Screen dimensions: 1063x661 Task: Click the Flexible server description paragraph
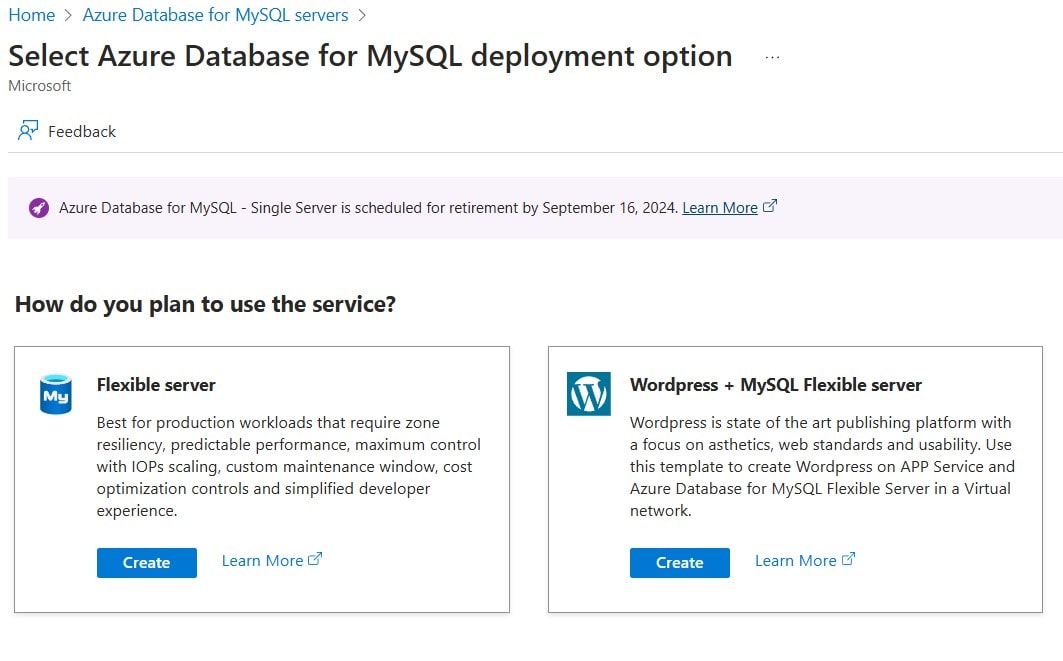(x=289, y=466)
